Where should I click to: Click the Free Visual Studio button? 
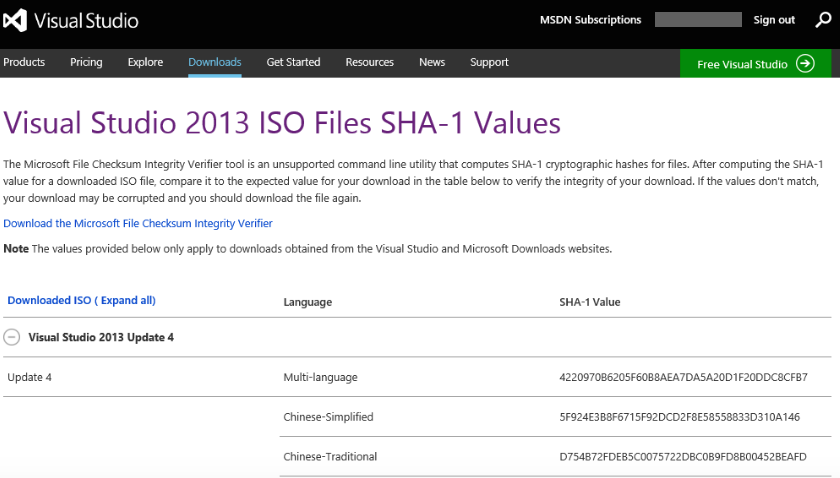(743, 64)
